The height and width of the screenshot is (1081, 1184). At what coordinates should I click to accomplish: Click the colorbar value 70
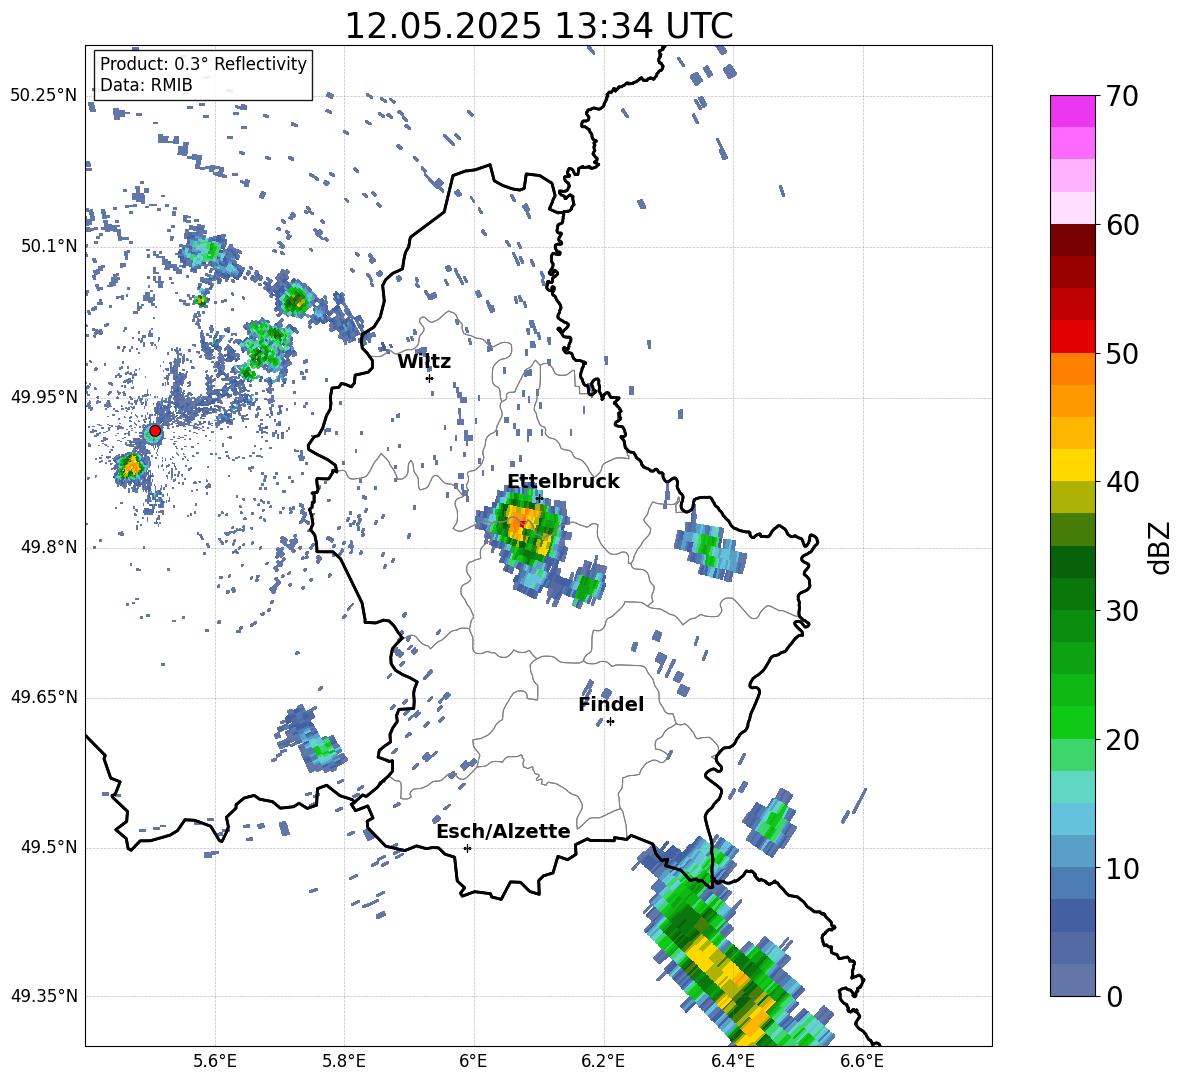pos(1122,96)
